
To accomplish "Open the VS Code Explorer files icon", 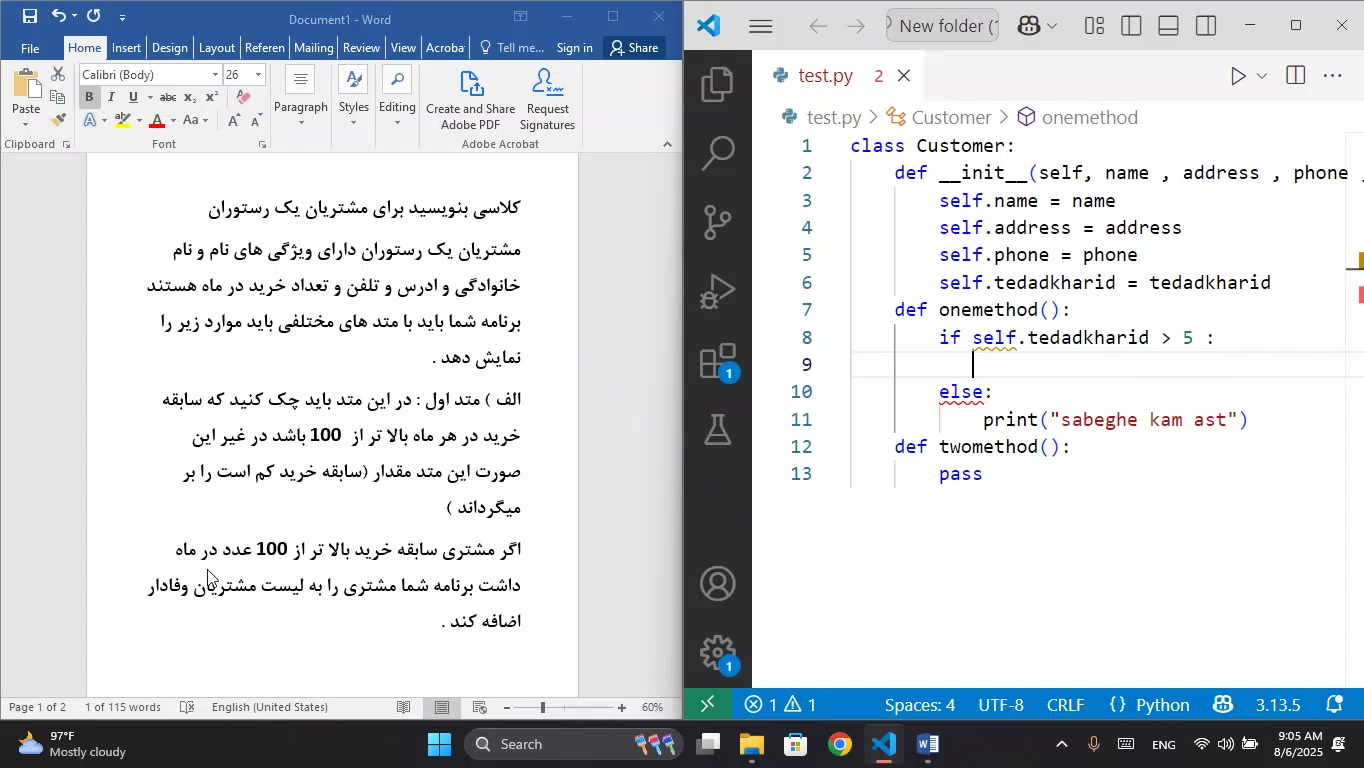I will click(x=717, y=84).
